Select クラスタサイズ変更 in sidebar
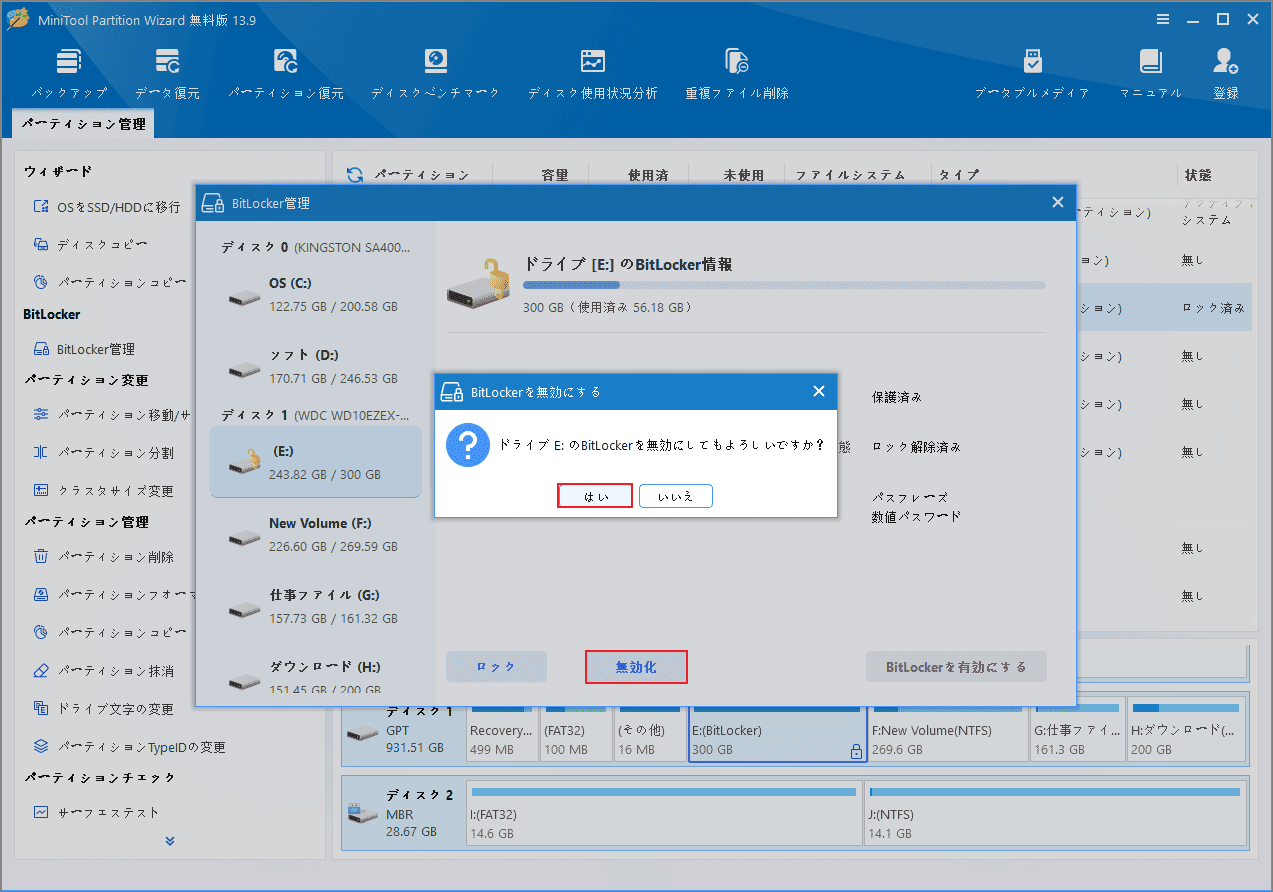 point(104,491)
